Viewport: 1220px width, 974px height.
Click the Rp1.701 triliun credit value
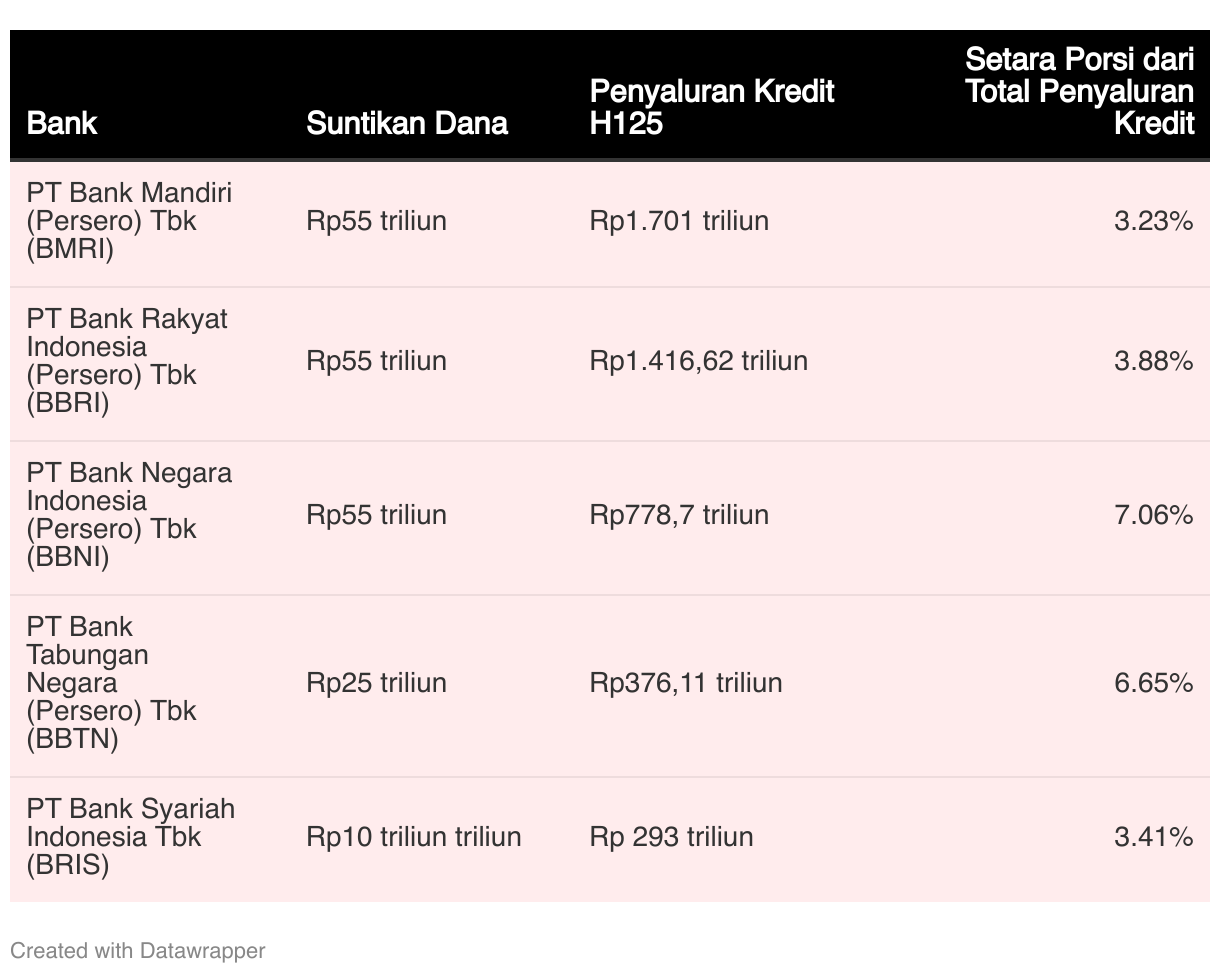(x=679, y=221)
